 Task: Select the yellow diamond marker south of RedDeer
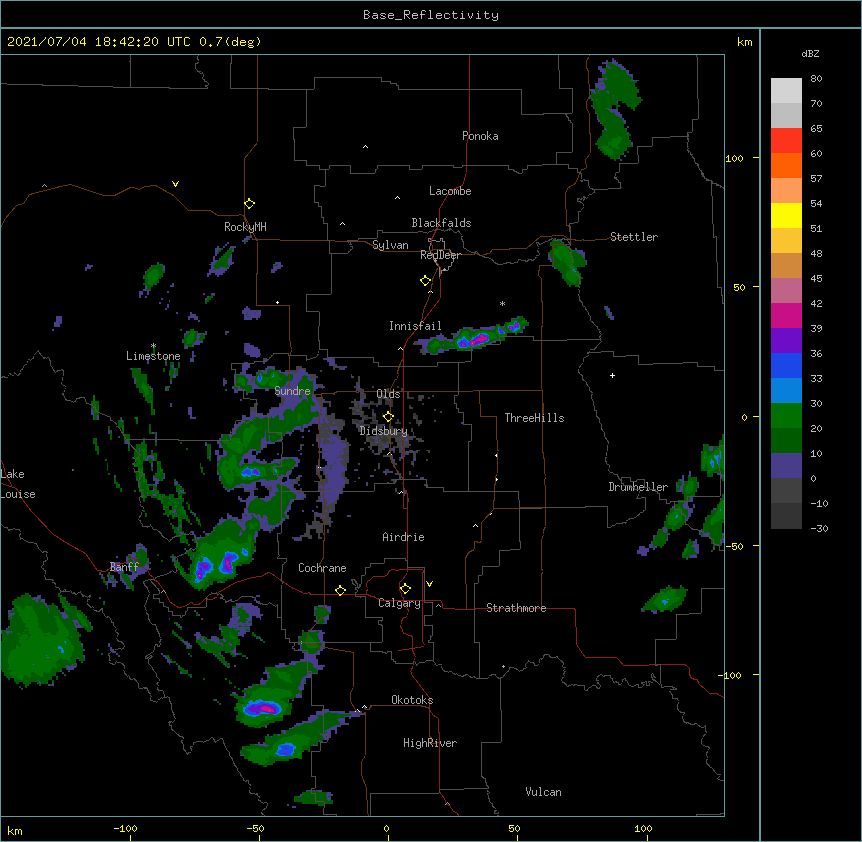[x=425, y=280]
